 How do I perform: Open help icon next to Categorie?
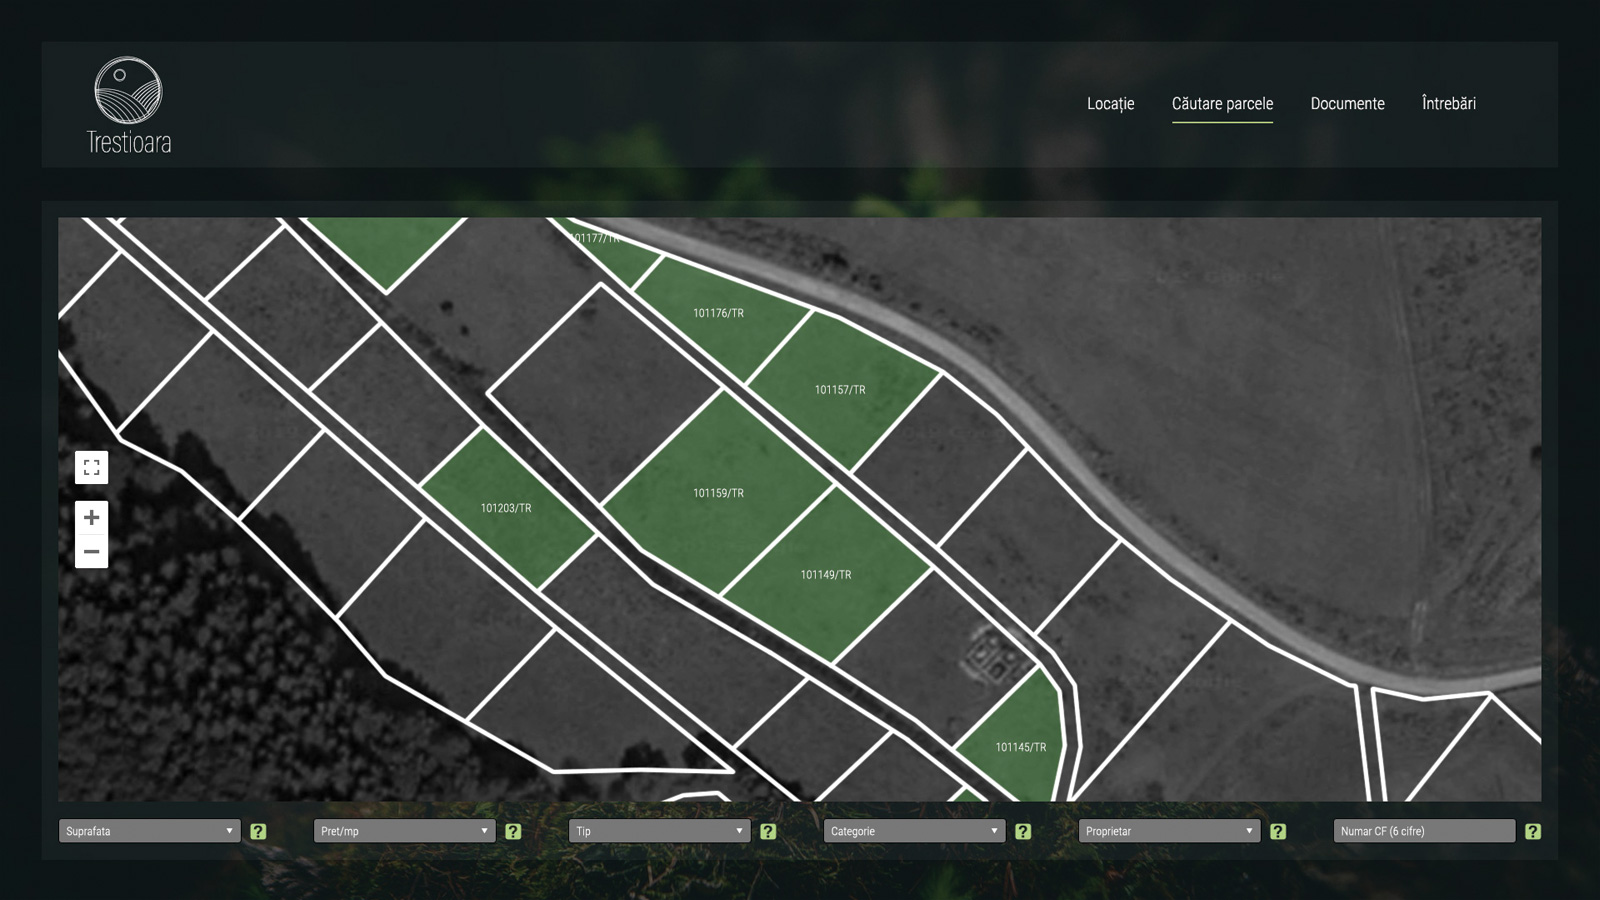pyautogui.click(x=1023, y=831)
